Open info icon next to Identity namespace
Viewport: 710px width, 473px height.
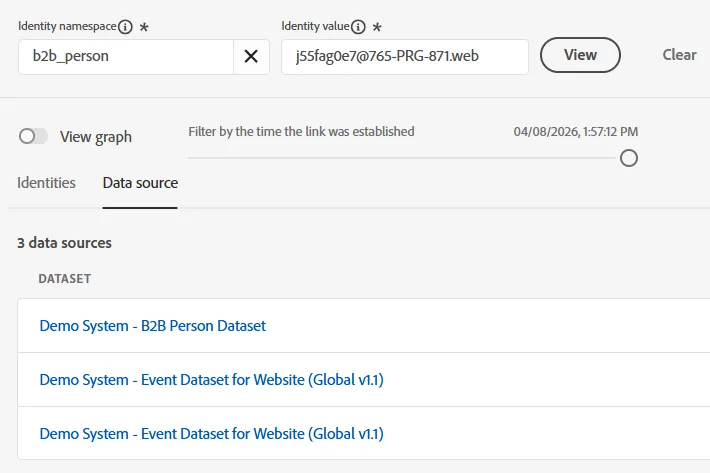(125, 27)
